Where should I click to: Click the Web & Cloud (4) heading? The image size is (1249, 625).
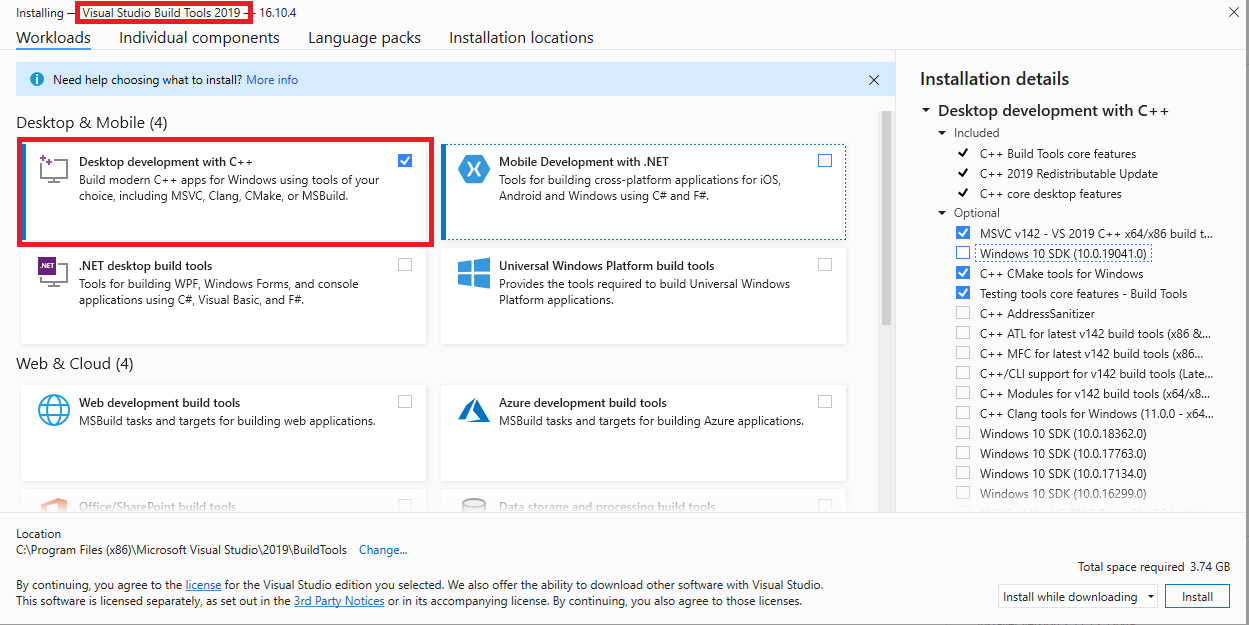point(75,364)
